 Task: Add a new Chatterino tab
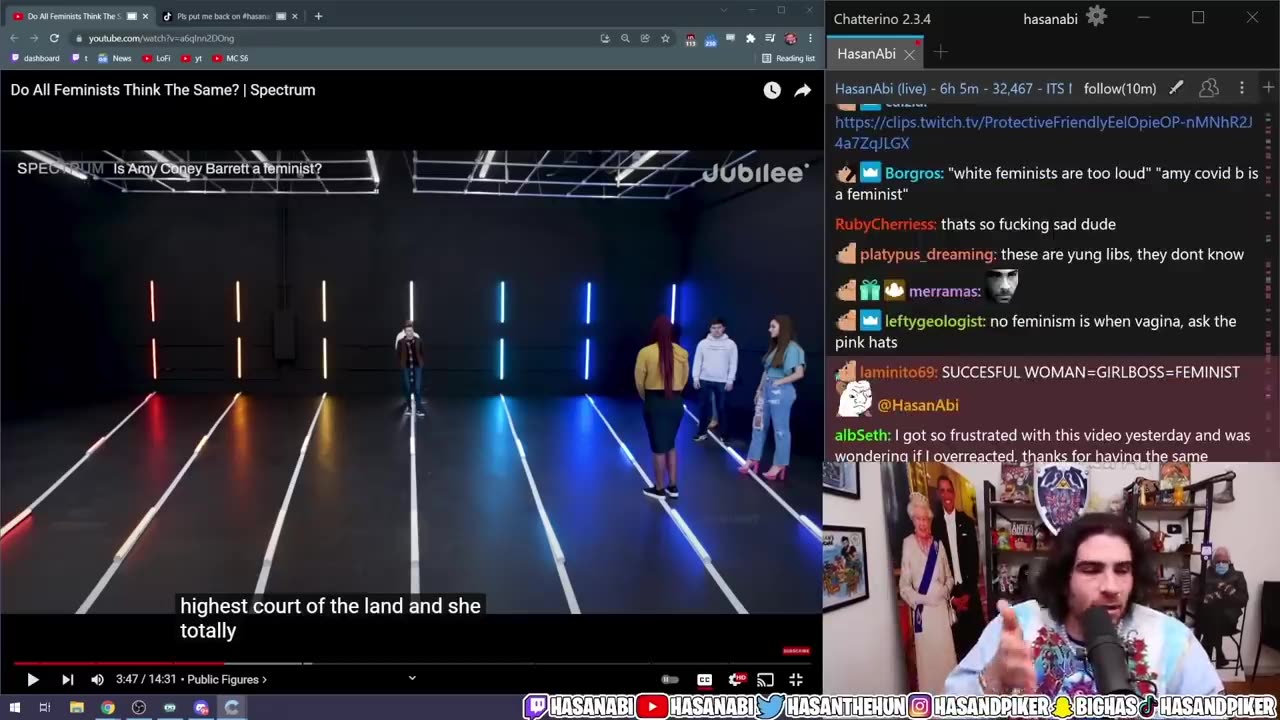pos(940,52)
